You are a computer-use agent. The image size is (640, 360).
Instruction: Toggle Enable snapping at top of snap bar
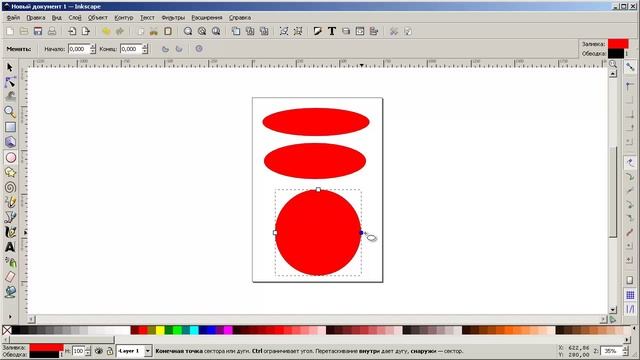point(630,67)
